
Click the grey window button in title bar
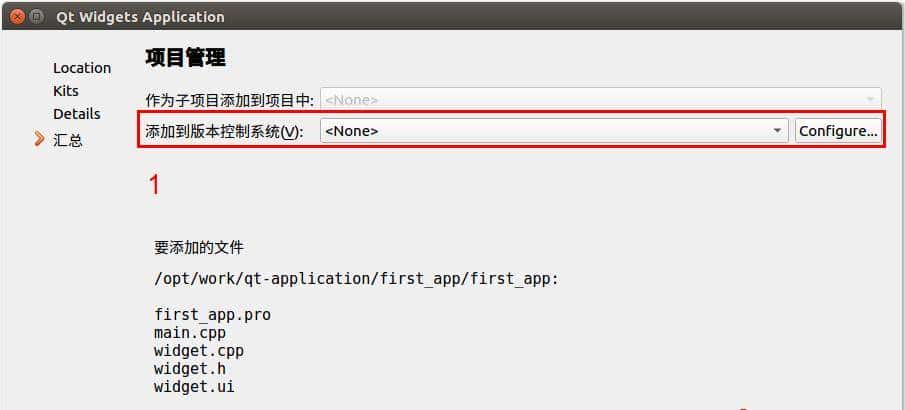pyautogui.click(x=36, y=16)
